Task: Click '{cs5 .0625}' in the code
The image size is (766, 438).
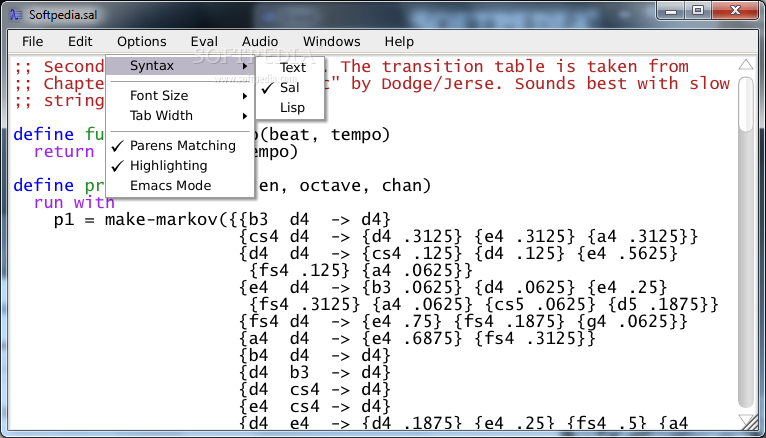Action: (541, 305)
